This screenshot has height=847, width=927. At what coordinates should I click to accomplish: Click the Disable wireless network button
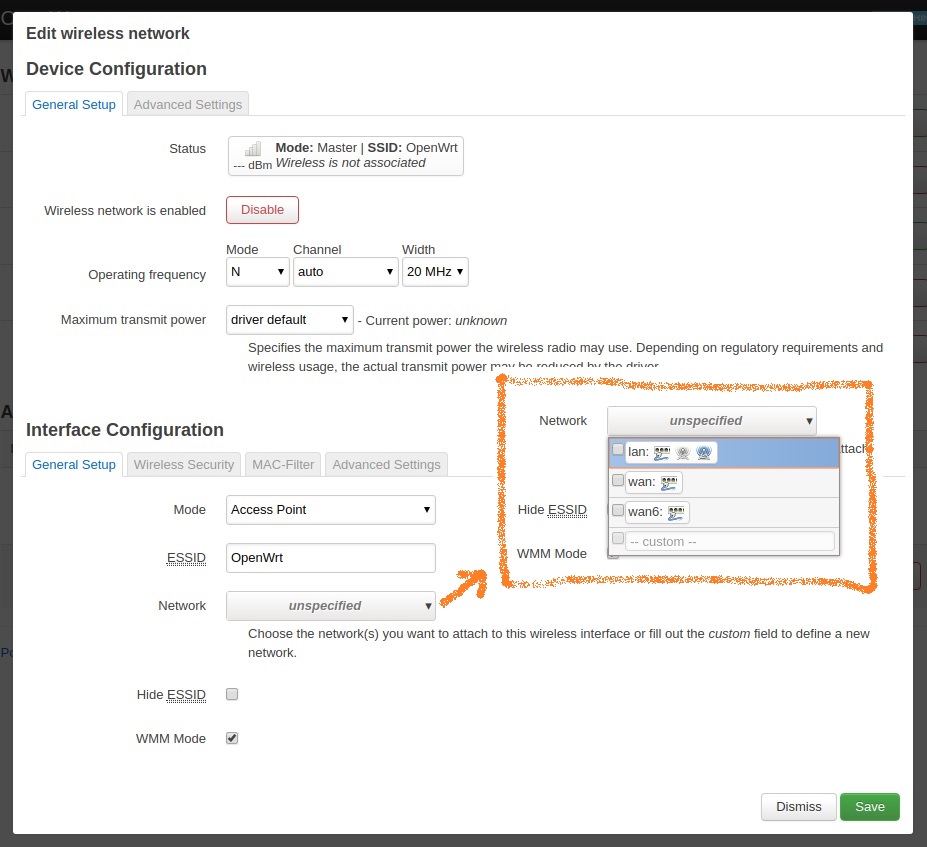point(262,210)
